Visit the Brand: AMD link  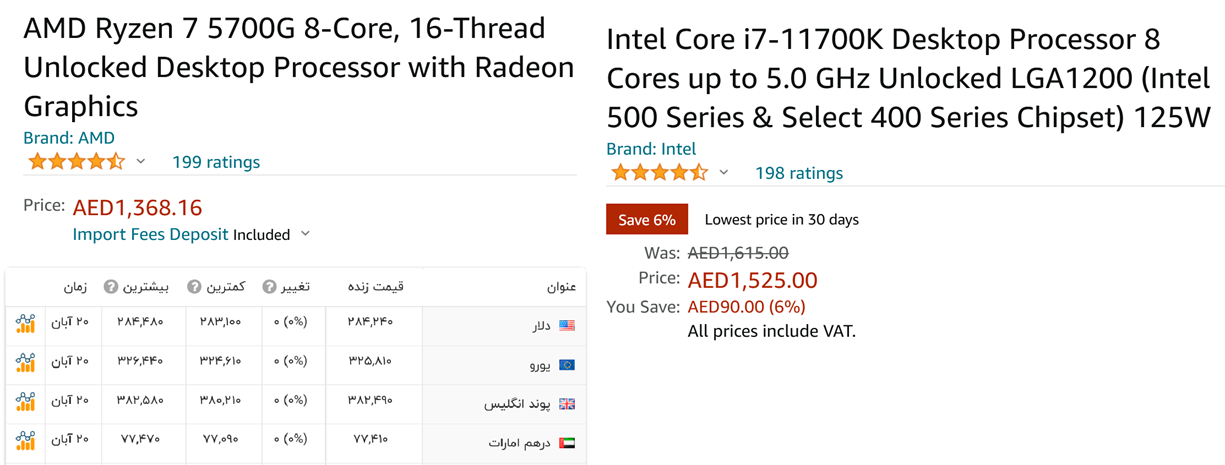click(69, 138)
